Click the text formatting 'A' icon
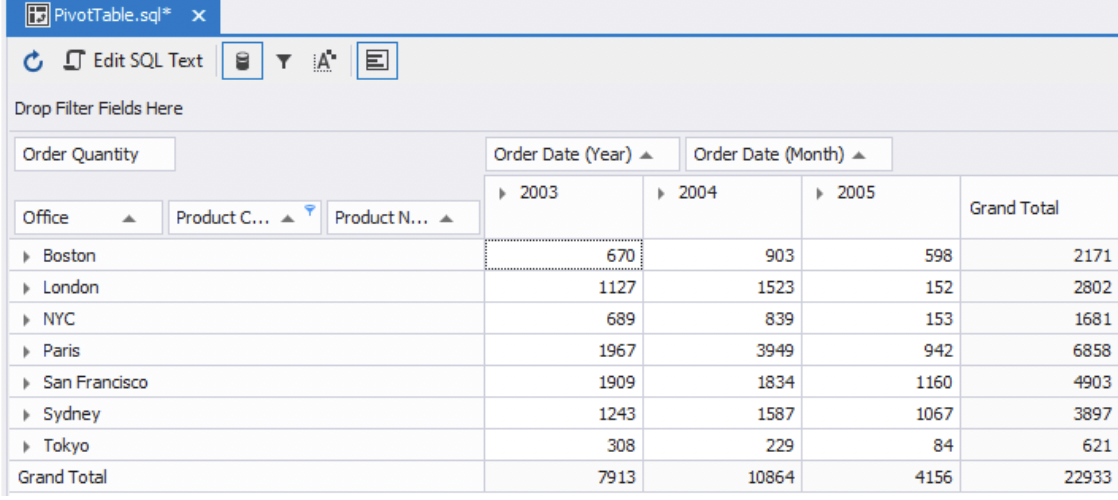This screenshot has height=500, width=1118. pos(323,62)
